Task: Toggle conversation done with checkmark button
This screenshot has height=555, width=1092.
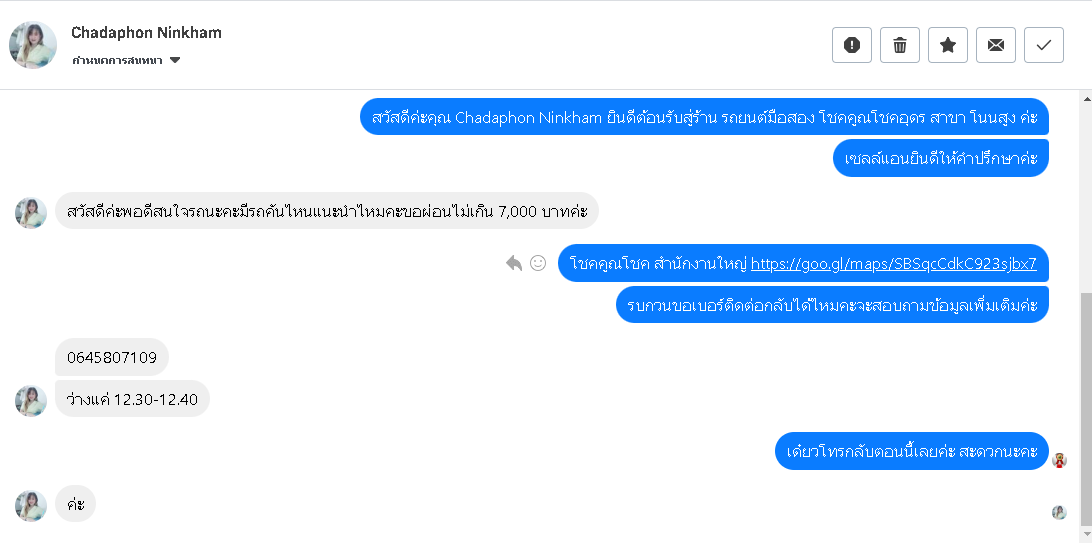Action: pyautogui.click(x=1044, y=45)
